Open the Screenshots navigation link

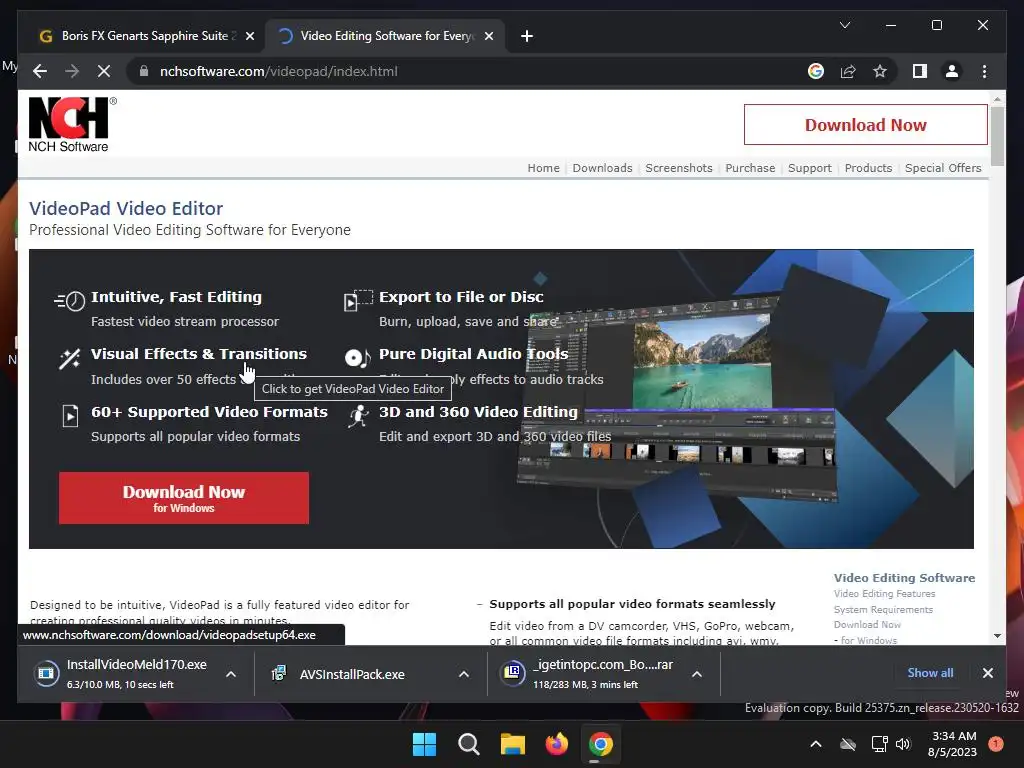click(x=679, y=168)
